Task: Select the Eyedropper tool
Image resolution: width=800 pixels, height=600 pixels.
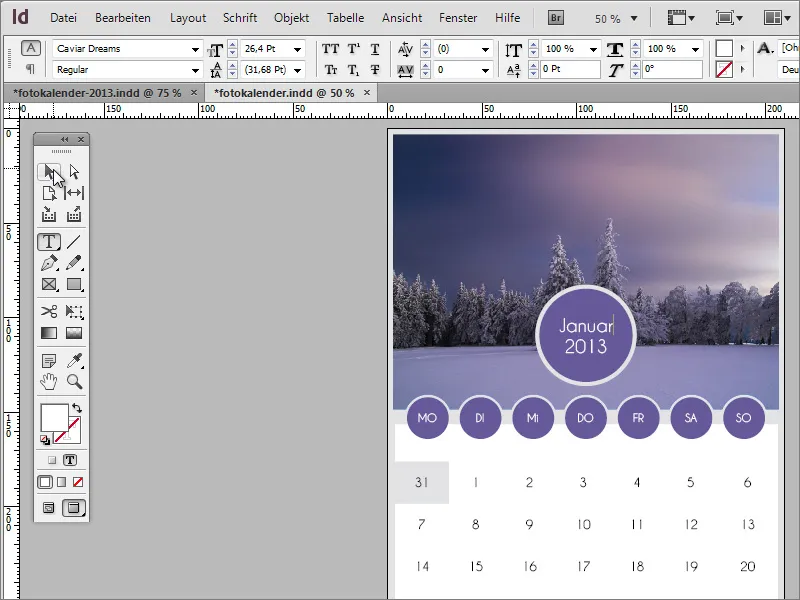Action: 74,361
